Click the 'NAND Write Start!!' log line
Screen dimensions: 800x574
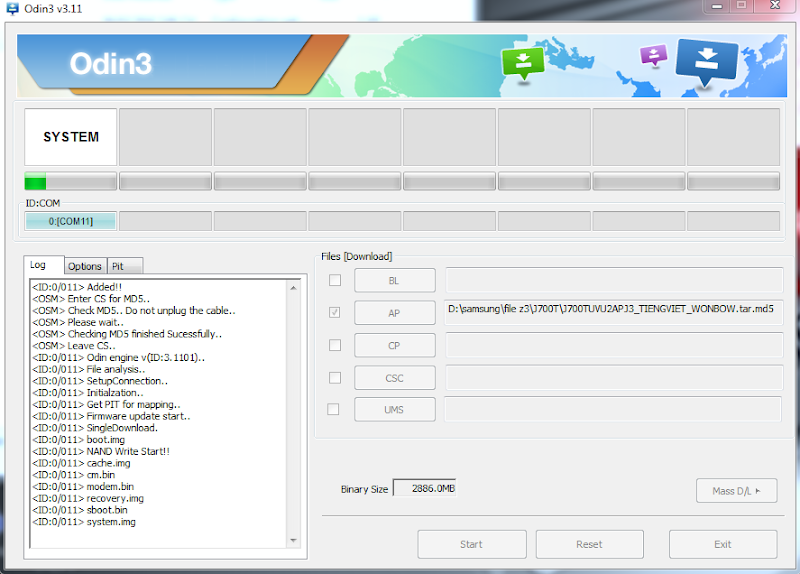coord(101,451)
